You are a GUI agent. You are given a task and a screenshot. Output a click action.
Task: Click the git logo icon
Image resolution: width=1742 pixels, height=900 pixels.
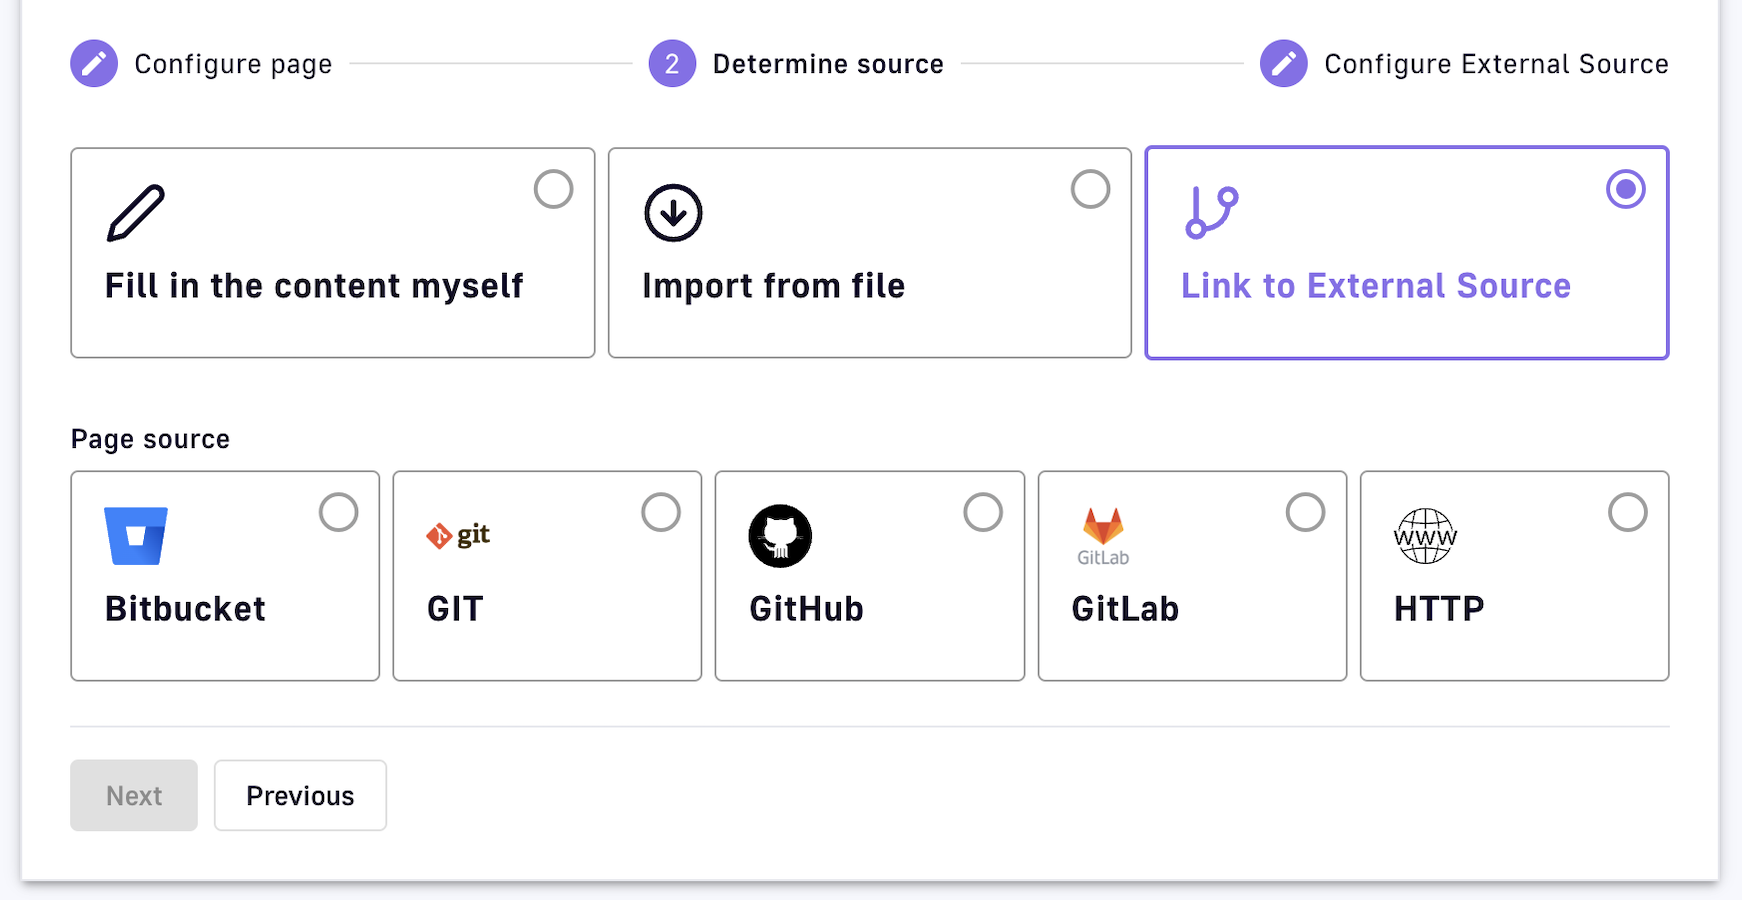[458, 536]
